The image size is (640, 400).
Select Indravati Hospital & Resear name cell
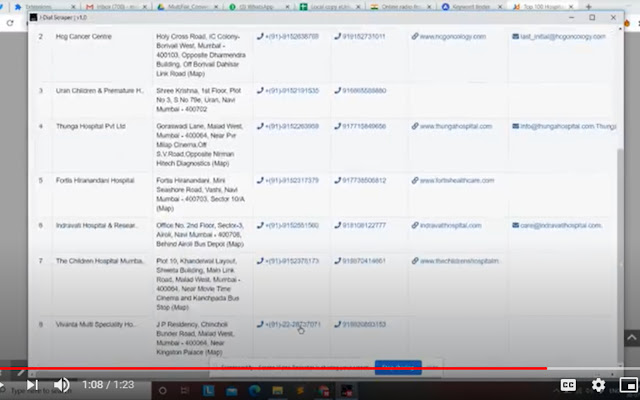97,225
